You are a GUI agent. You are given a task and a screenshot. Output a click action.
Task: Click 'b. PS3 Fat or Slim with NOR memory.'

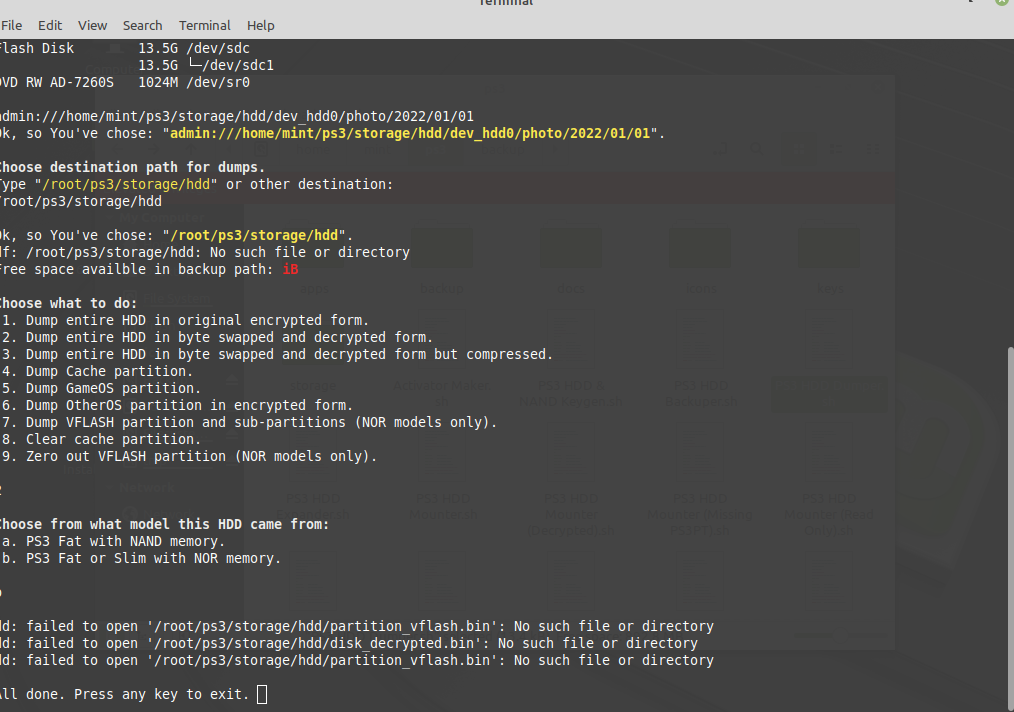(141, 559)
